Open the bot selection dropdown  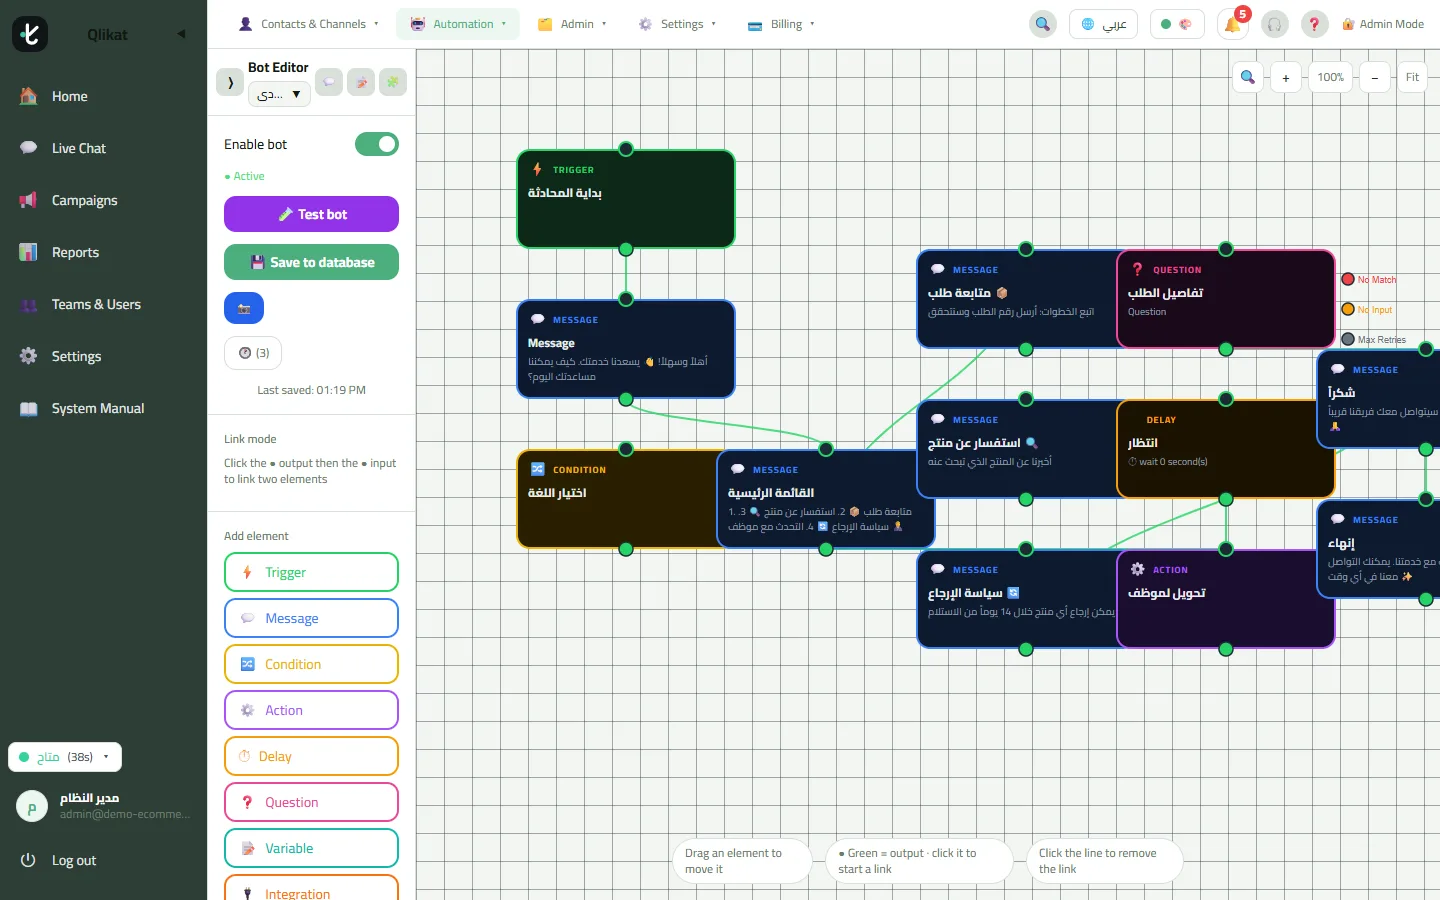pyautogui.click(x=279, y=94)
